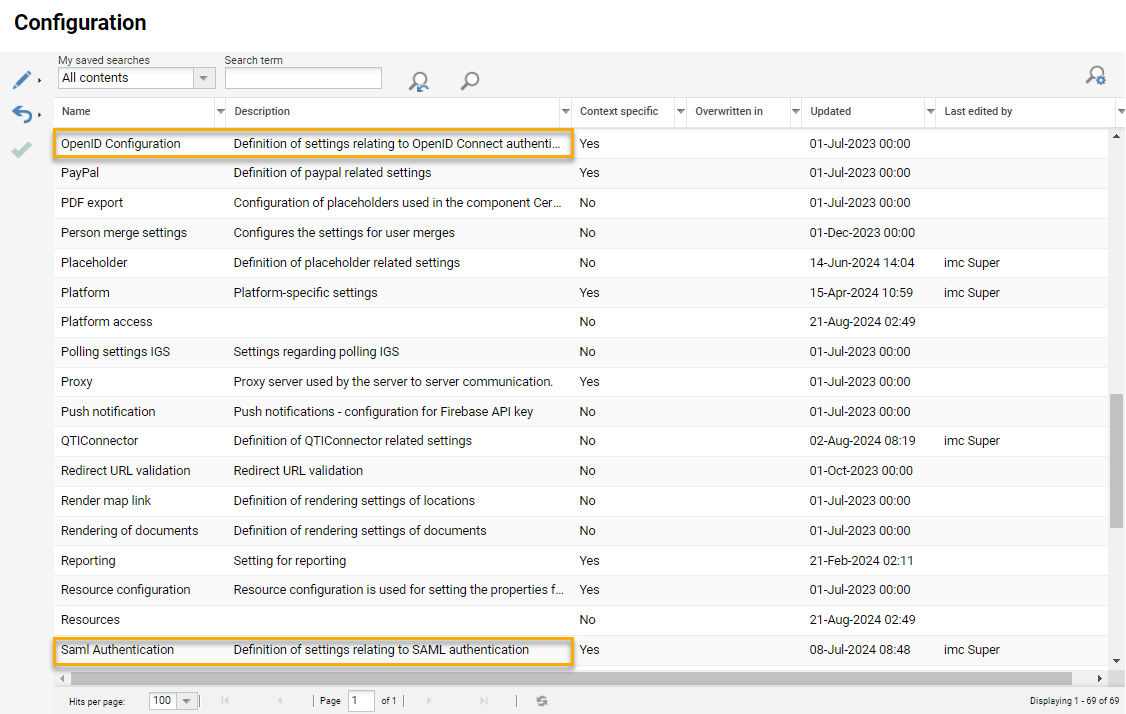Viewport: 1126px width, 714px height.
Task: Select the PayPal configuration row
Action: (x=78, y=173)
